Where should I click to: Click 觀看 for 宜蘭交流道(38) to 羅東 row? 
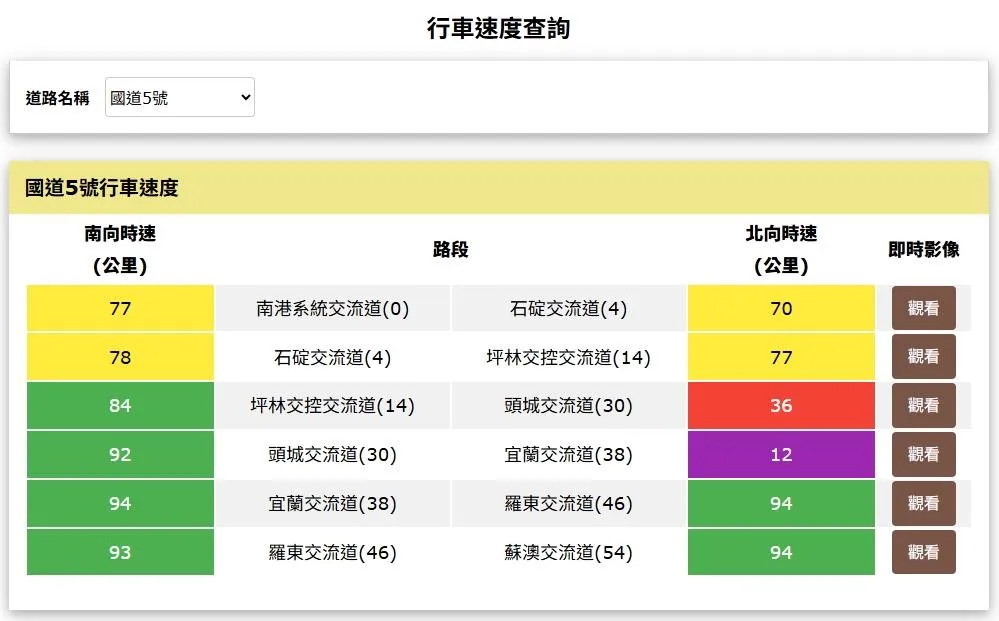(x=923, y=503)
